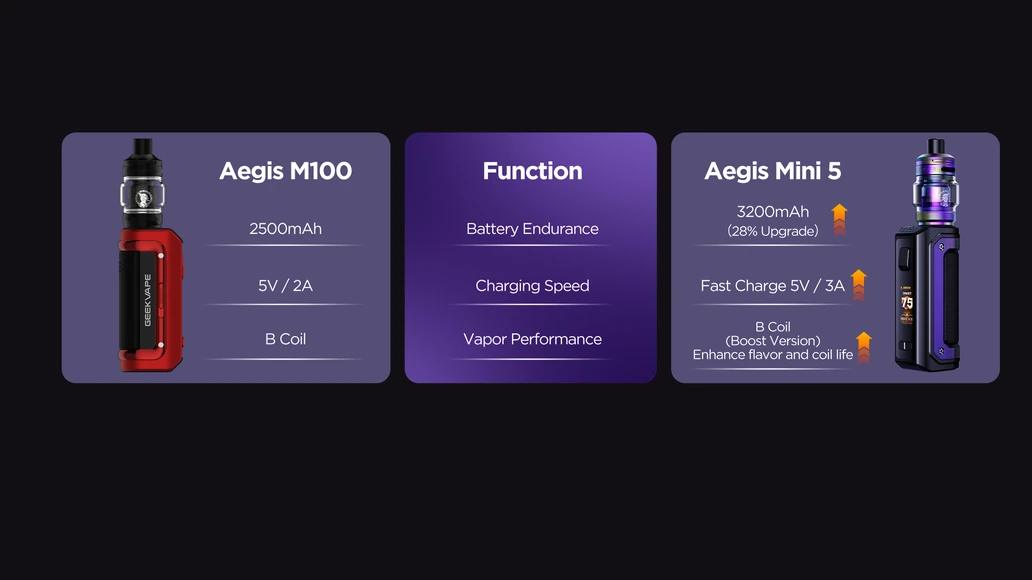Viewport: 1032px width, 580px height.
Task: Select the red Aegis M100 device image
Action: [151, 255]
